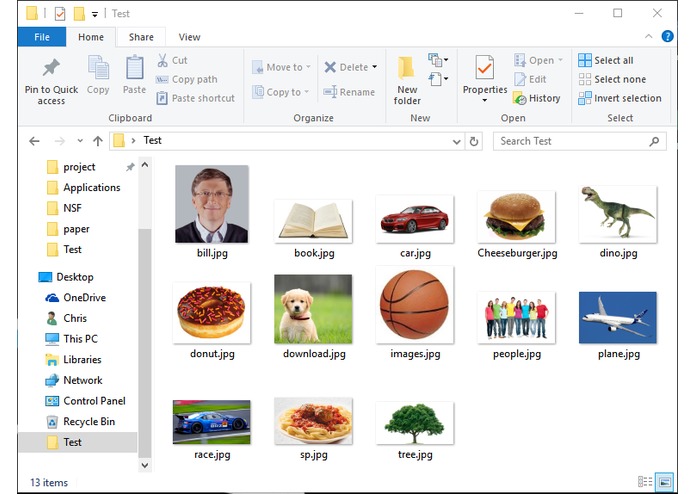The width and height of the screenshot is (695, 494).
Task: Open Customize Quick Access Toolbar dropdown
Action: (x=94, y=14)
